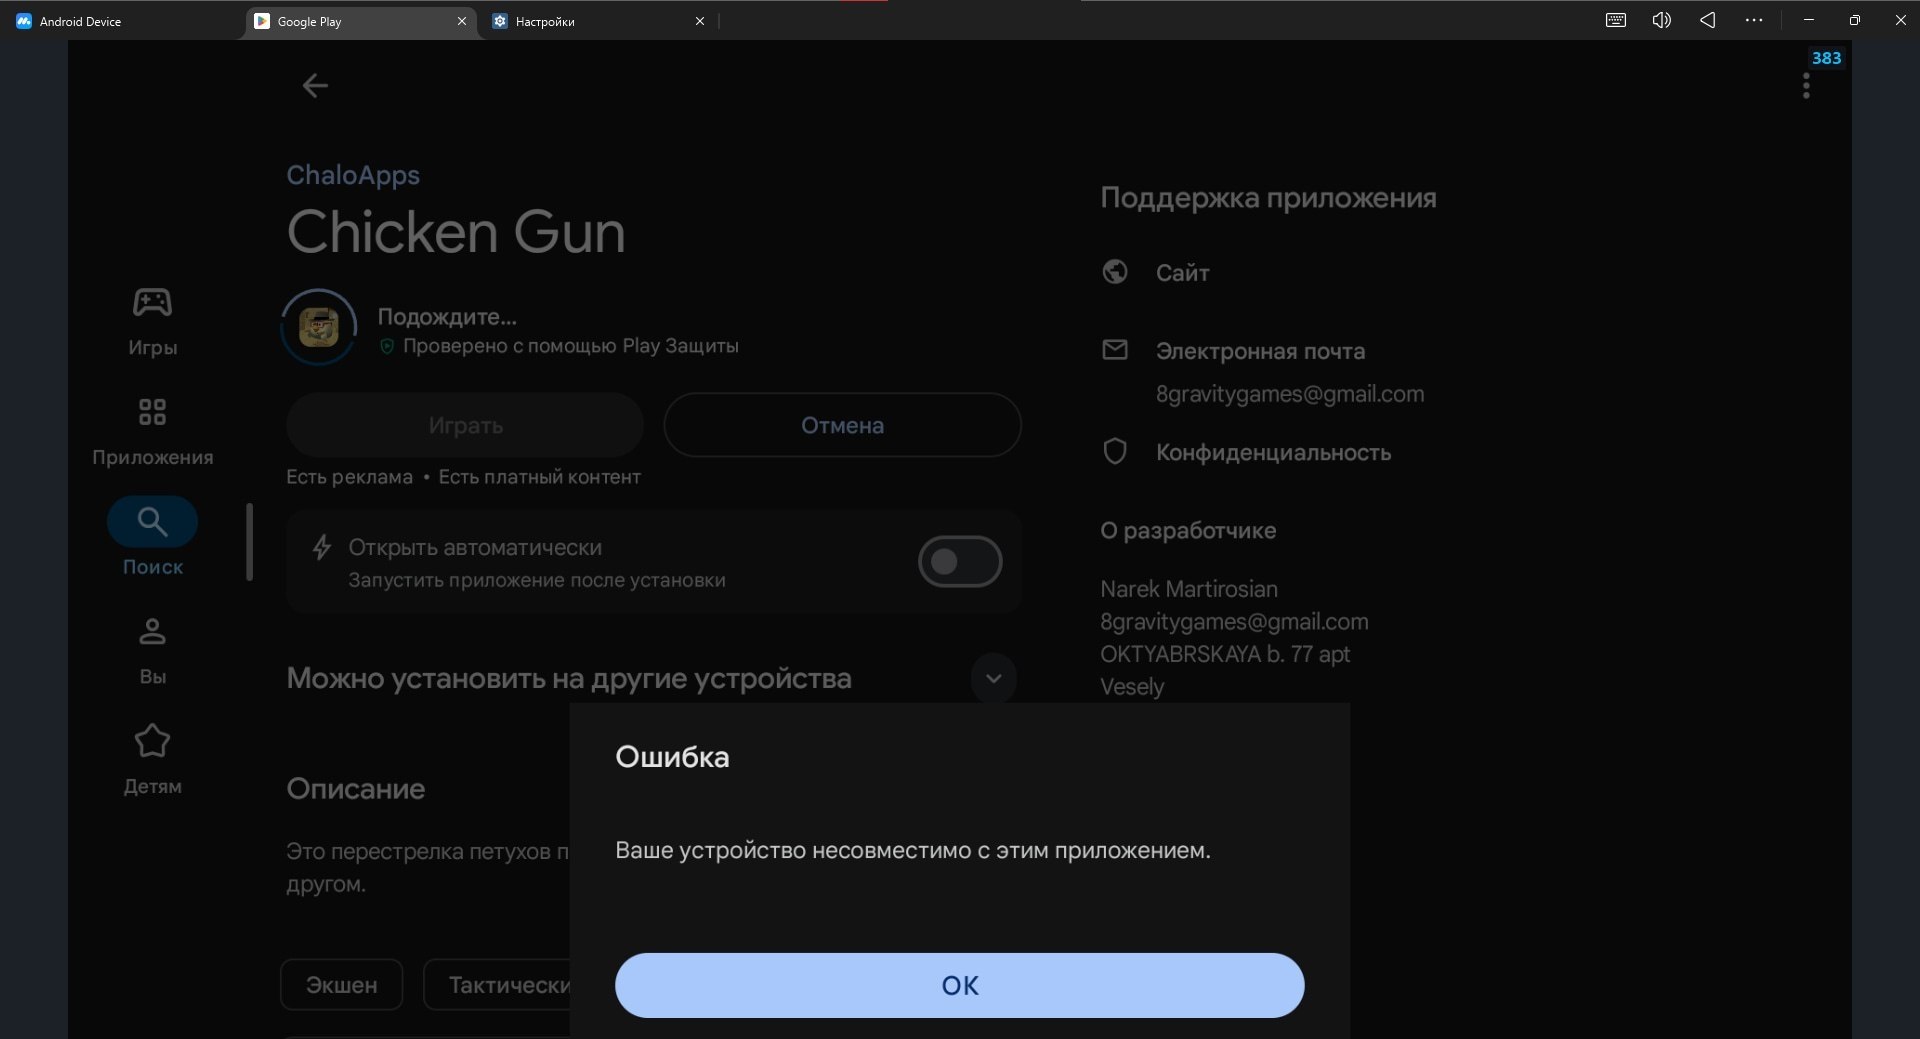Viewport: 1920px width, 1039px height.
Task: Click the Play Защиты verified shield icon
Action: point(387,346)
